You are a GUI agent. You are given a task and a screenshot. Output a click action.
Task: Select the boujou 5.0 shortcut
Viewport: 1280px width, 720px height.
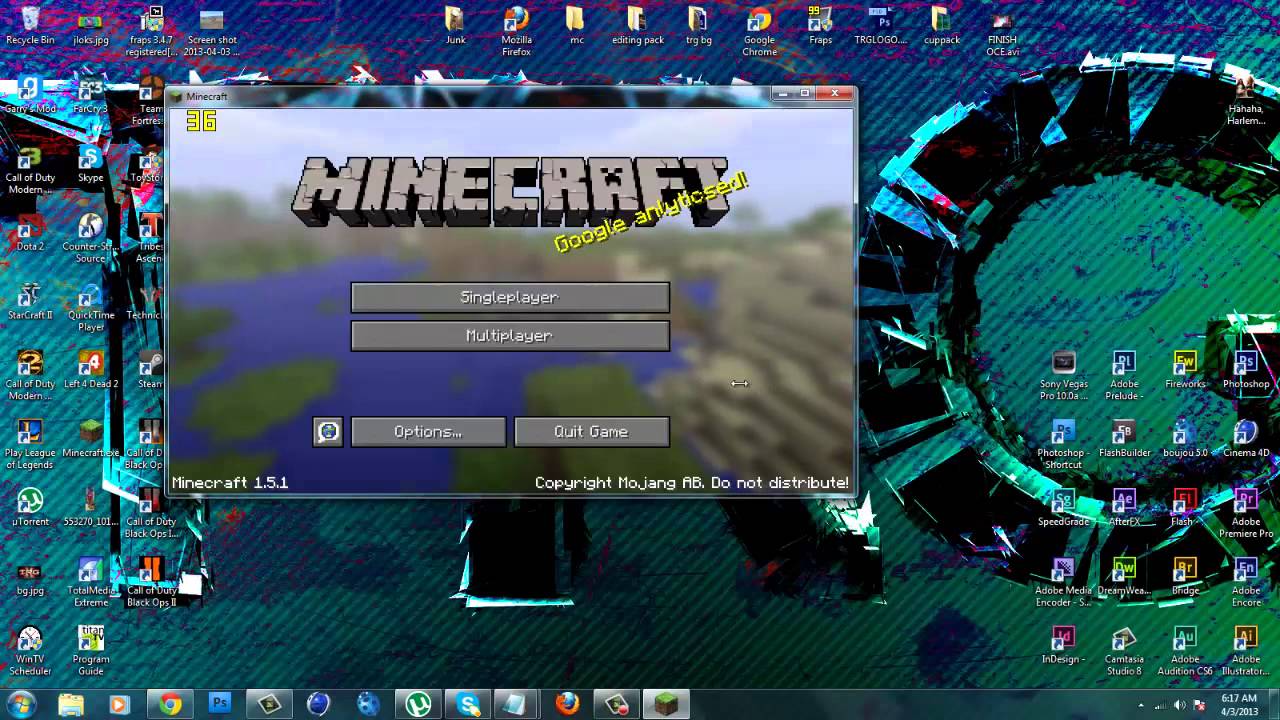(1185, 439)
